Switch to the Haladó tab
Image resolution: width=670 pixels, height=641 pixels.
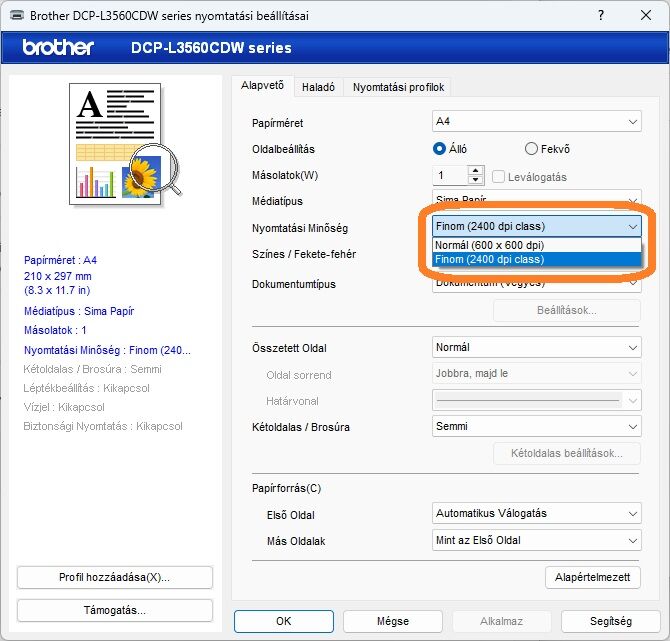[x=318, y=87]
